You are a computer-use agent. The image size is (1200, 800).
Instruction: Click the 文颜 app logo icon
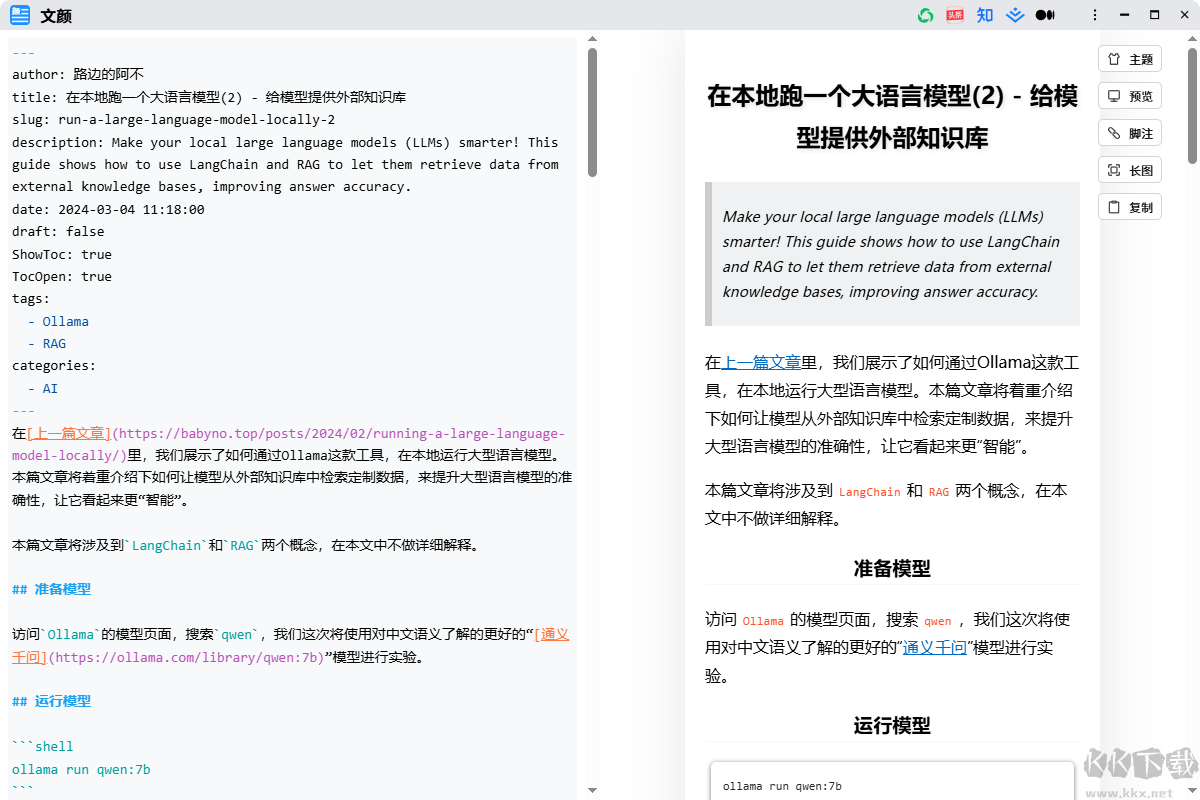tap(20, 15)
